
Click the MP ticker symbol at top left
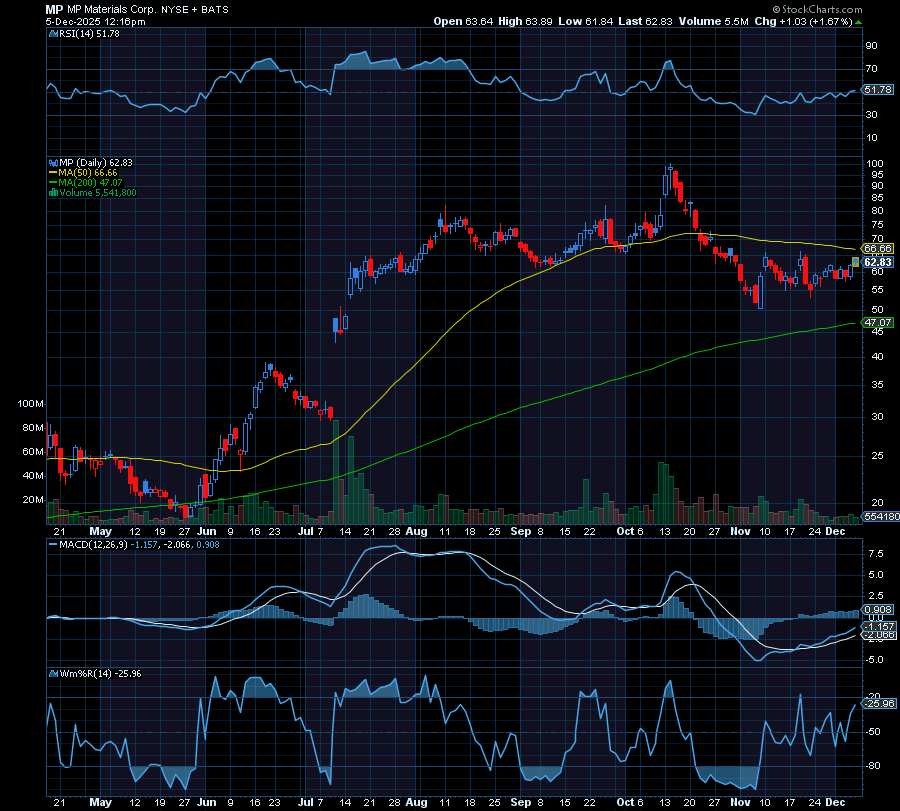[55, 8]
